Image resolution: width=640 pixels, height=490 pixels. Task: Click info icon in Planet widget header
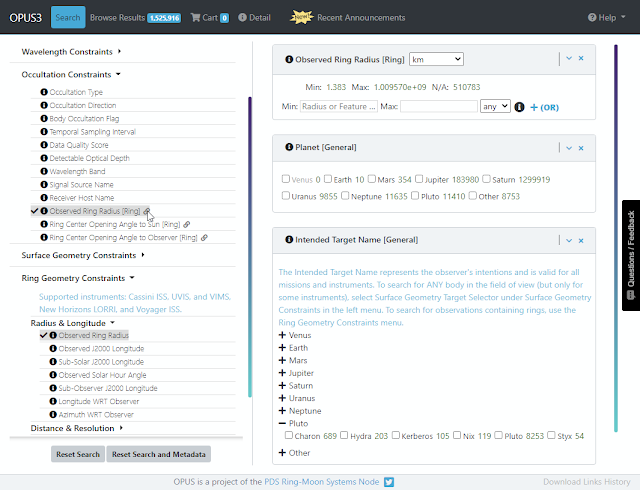[289, 147]
